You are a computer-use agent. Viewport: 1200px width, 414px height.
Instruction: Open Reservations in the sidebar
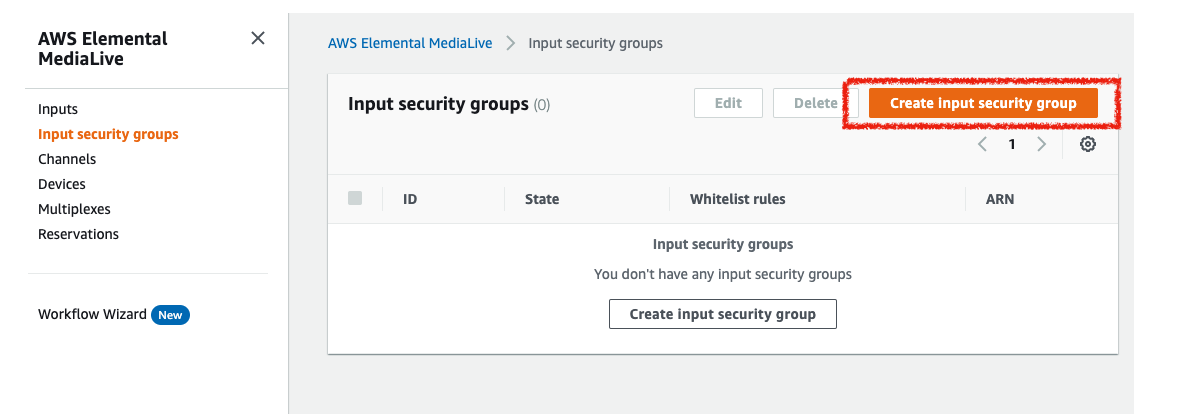coord(78,234)
